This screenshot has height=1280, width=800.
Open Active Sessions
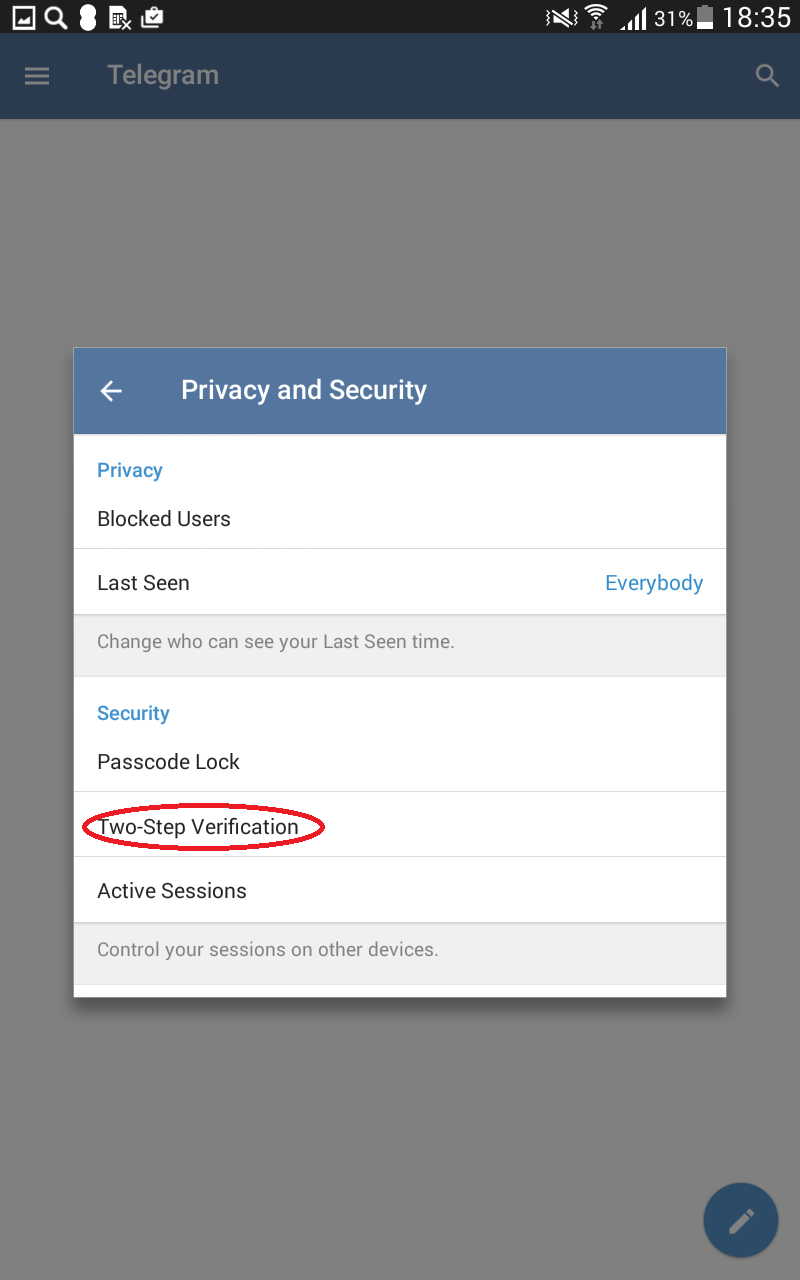(x=400, y=890)
